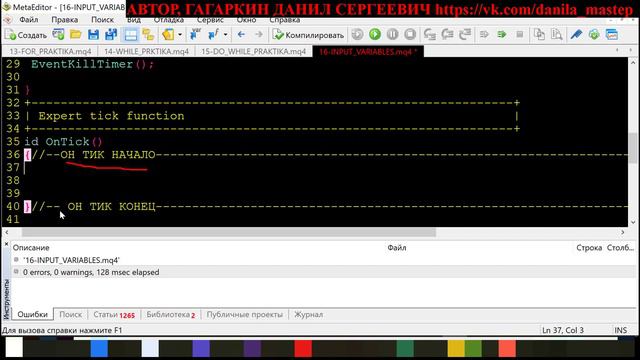Click the horizontal scrollbar thumb in editor
640x360 pixels.
click(x=229, y=232)
